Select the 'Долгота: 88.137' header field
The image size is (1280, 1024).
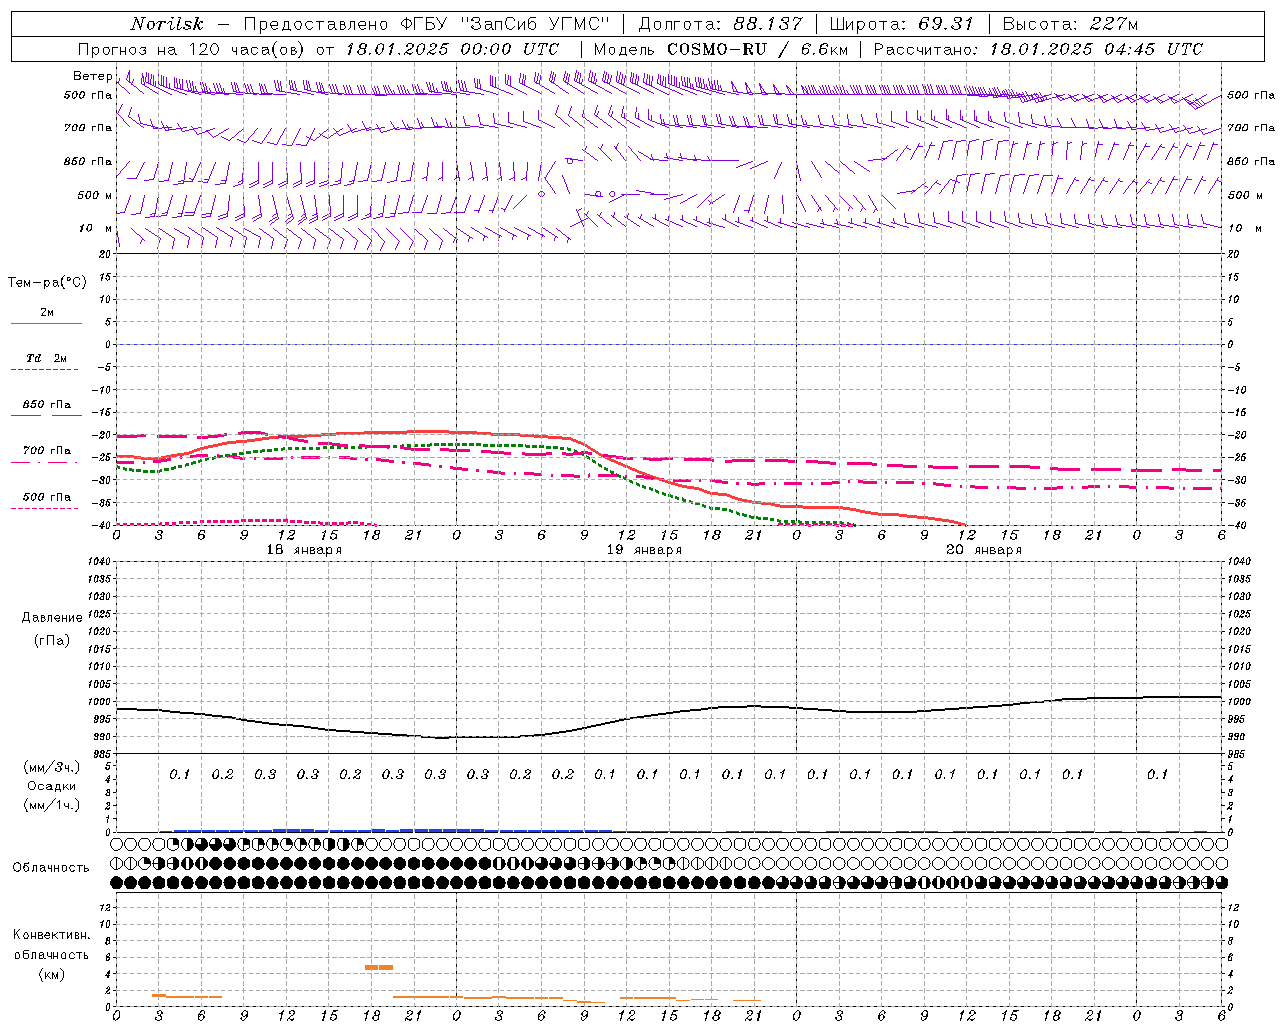(x=720, y=24)
